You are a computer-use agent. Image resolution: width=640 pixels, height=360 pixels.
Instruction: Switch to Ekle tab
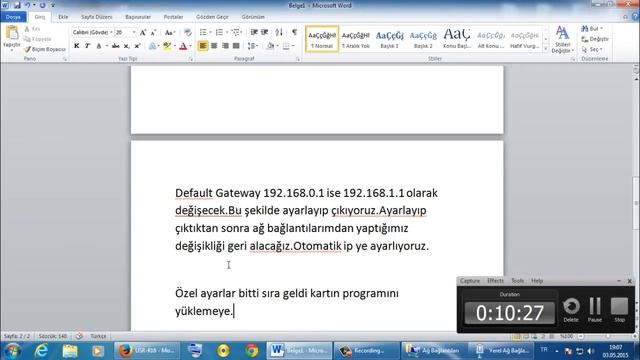pos(63,17)
